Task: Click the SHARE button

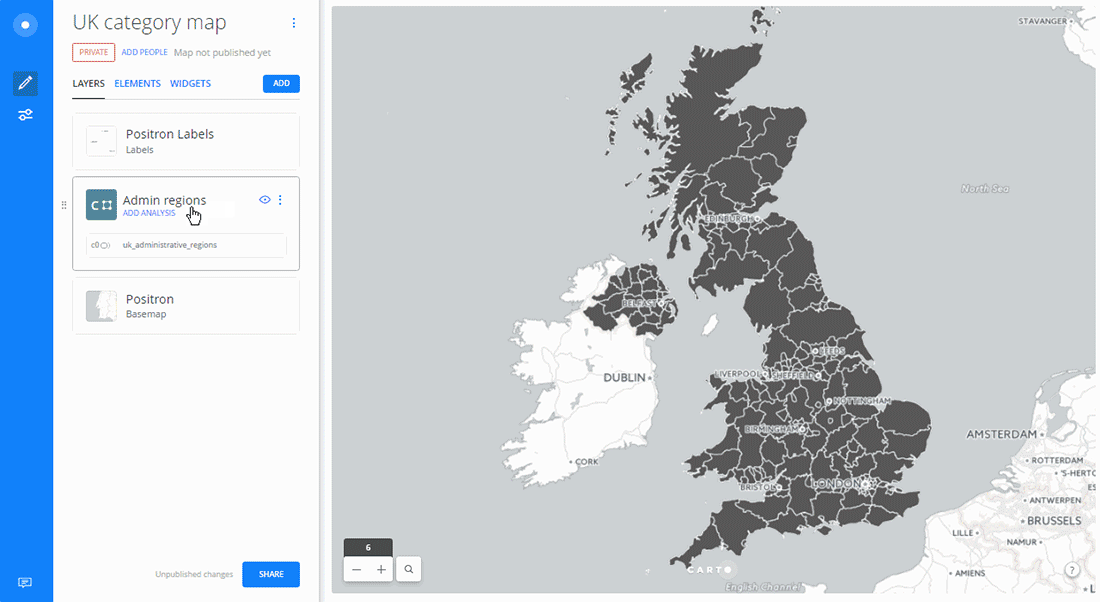Action: click(270, 573)
